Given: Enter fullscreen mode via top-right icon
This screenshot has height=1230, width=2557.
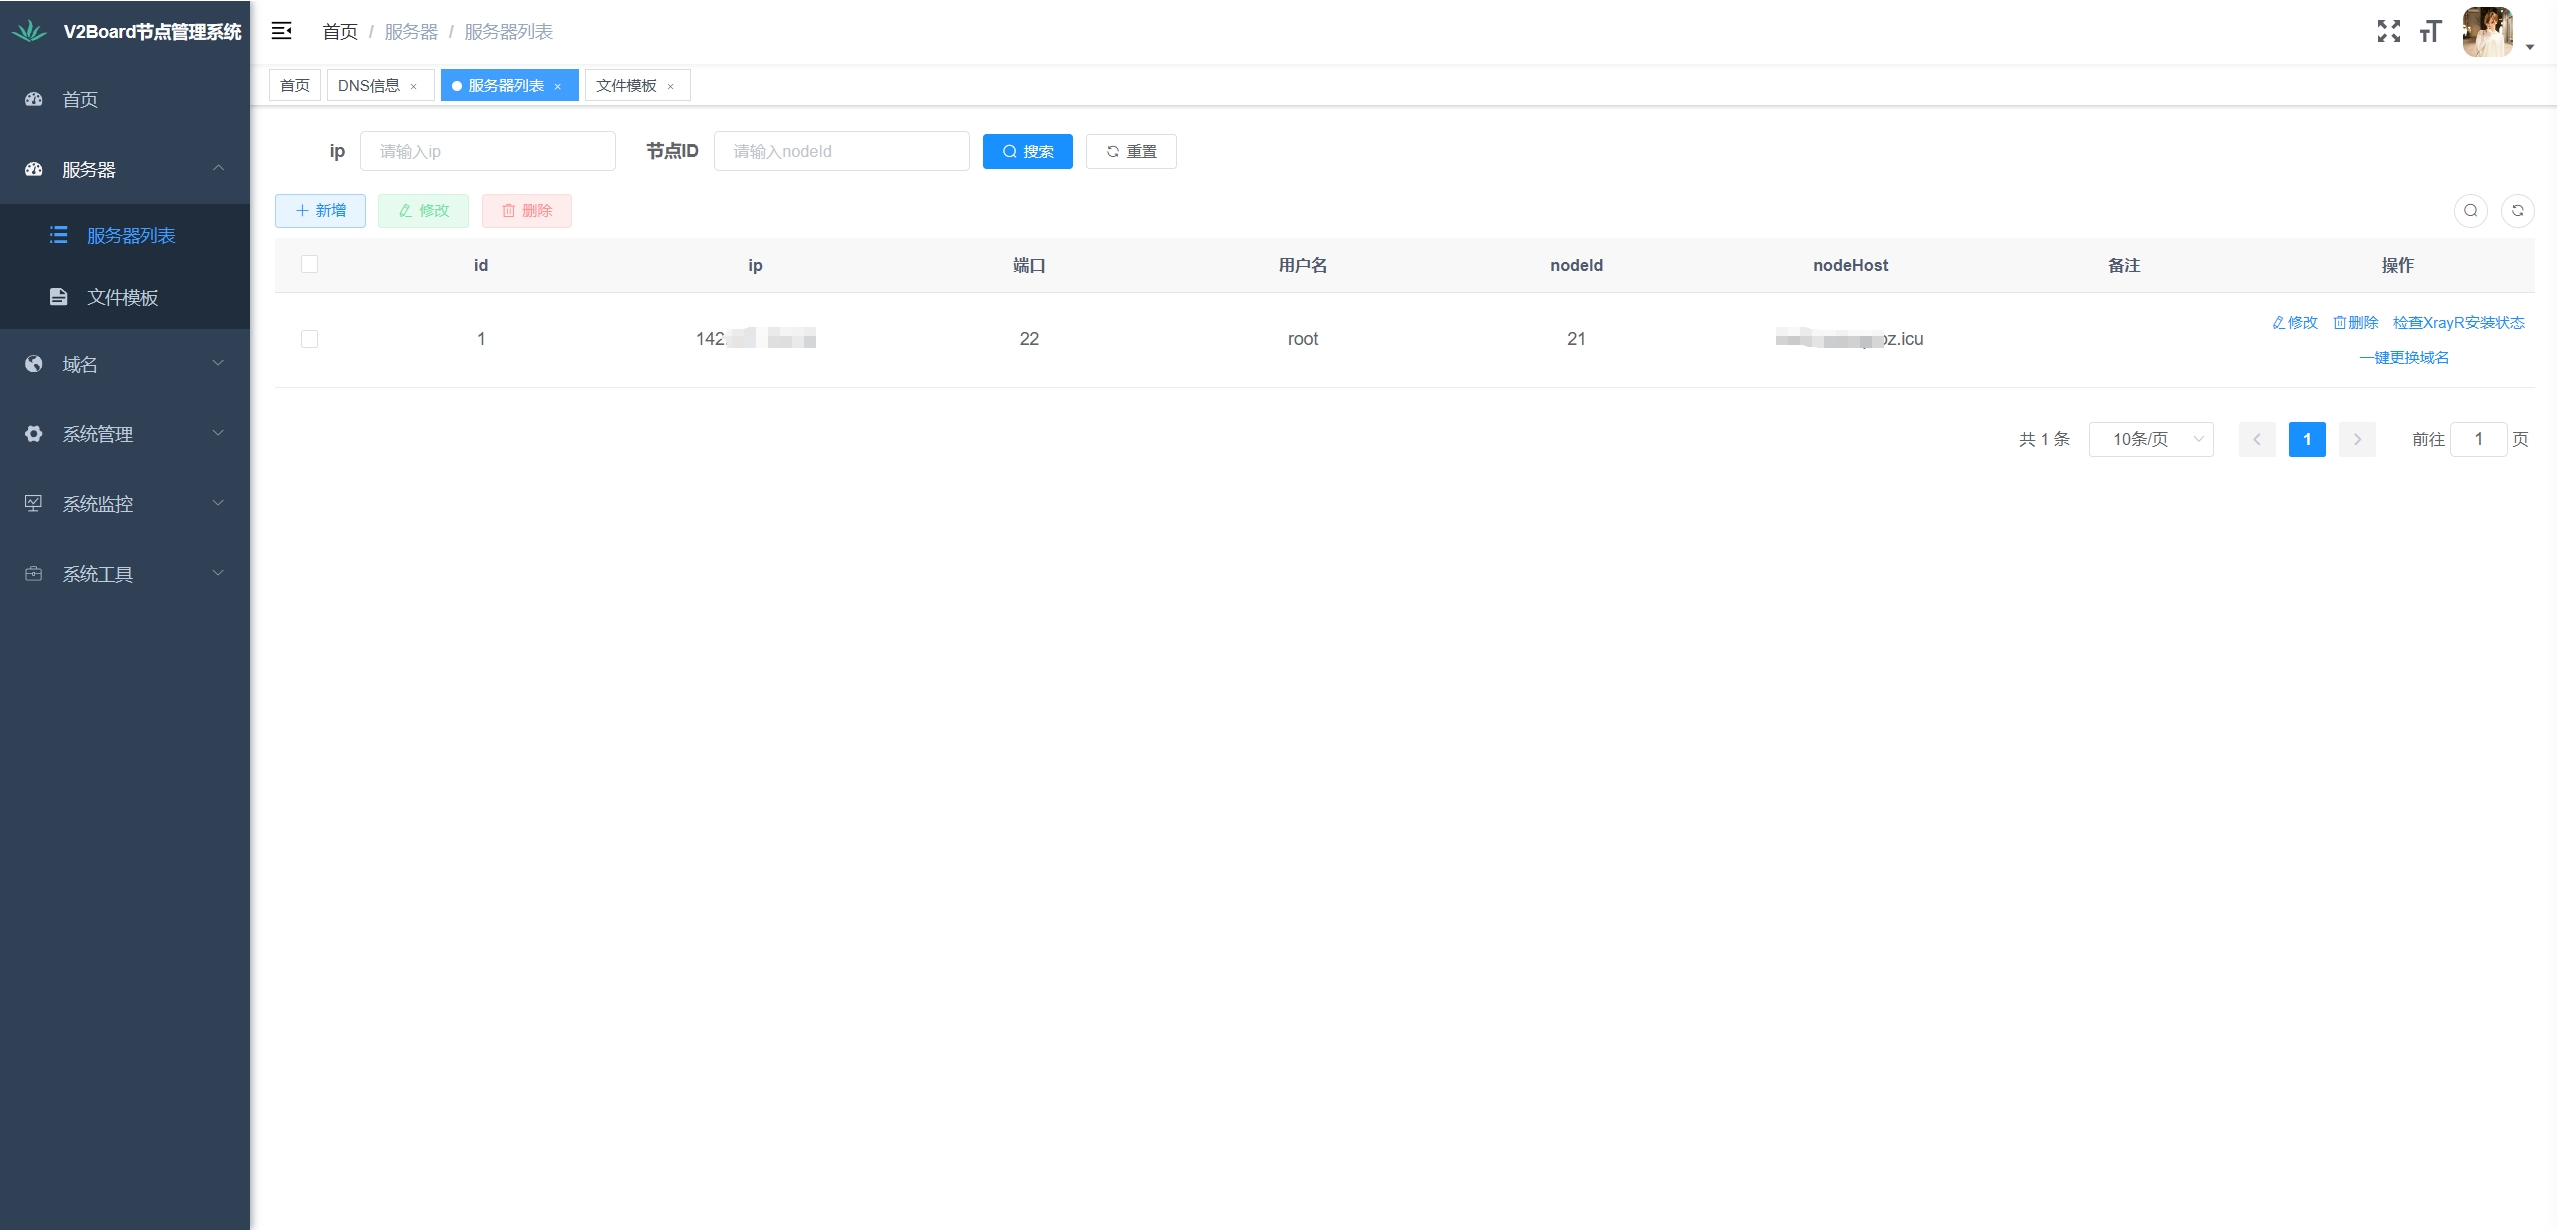Looking at the screenshot, I should pyautogui.click(x=2388, y=31).
